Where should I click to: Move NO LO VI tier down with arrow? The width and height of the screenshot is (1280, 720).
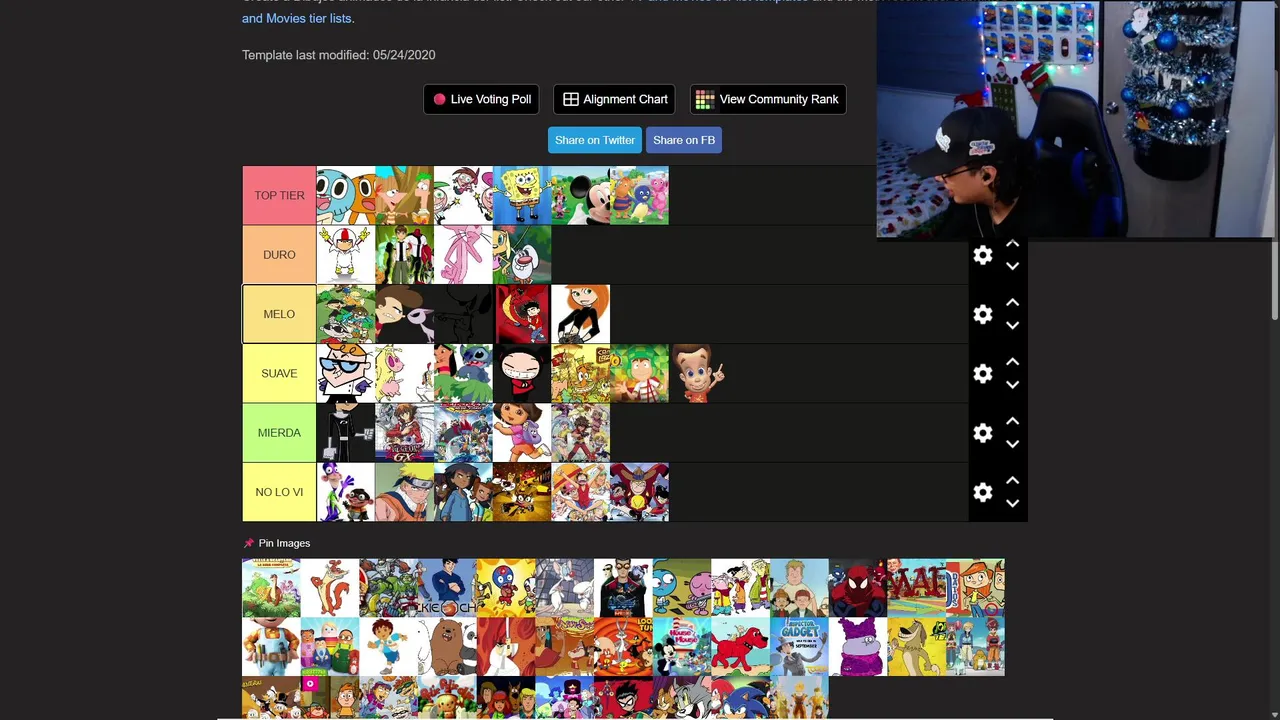(1012, 503)
